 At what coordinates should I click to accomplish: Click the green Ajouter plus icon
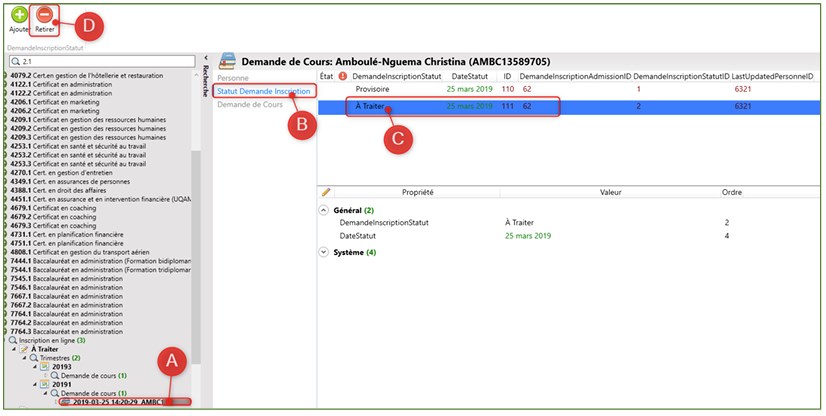coord(17,15)
